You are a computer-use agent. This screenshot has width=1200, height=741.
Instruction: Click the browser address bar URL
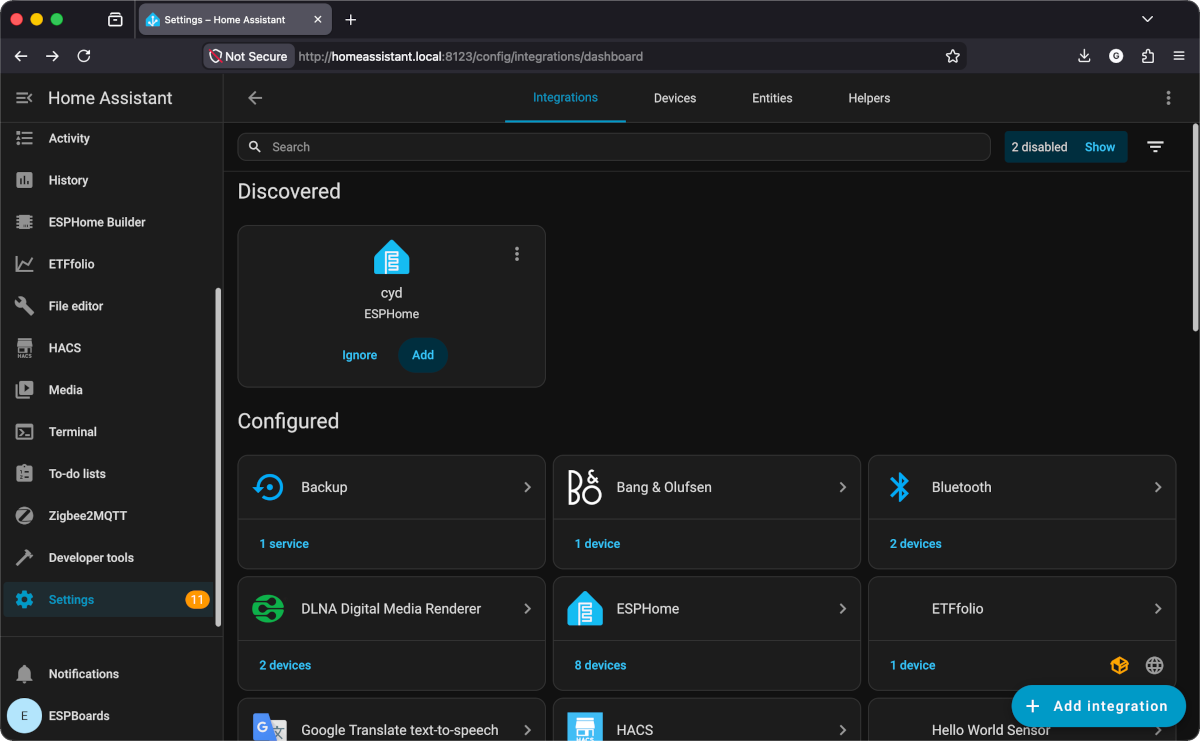[x=470, y=56]
